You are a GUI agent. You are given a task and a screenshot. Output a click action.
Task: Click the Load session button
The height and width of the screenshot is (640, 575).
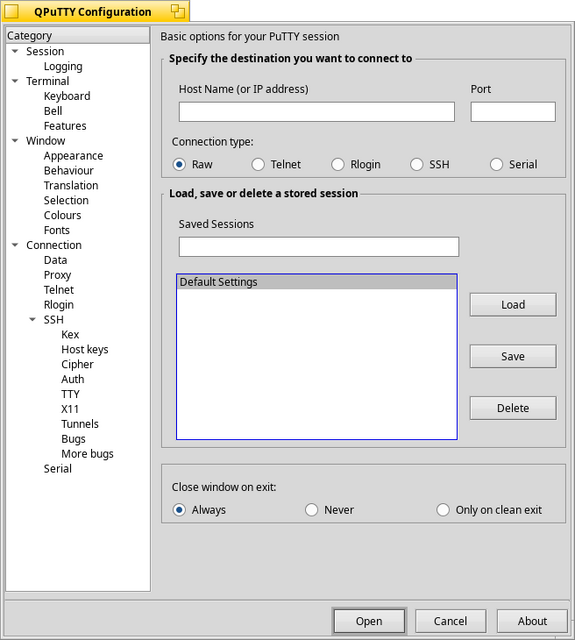513,304
